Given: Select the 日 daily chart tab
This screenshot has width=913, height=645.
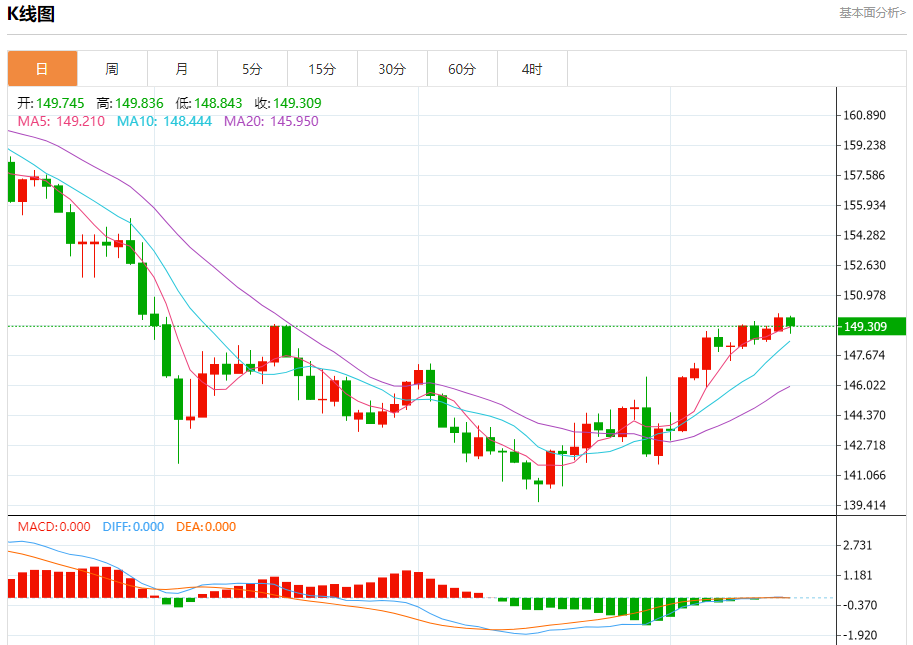Looking at the screenshot, I should (x=43, y=69).
